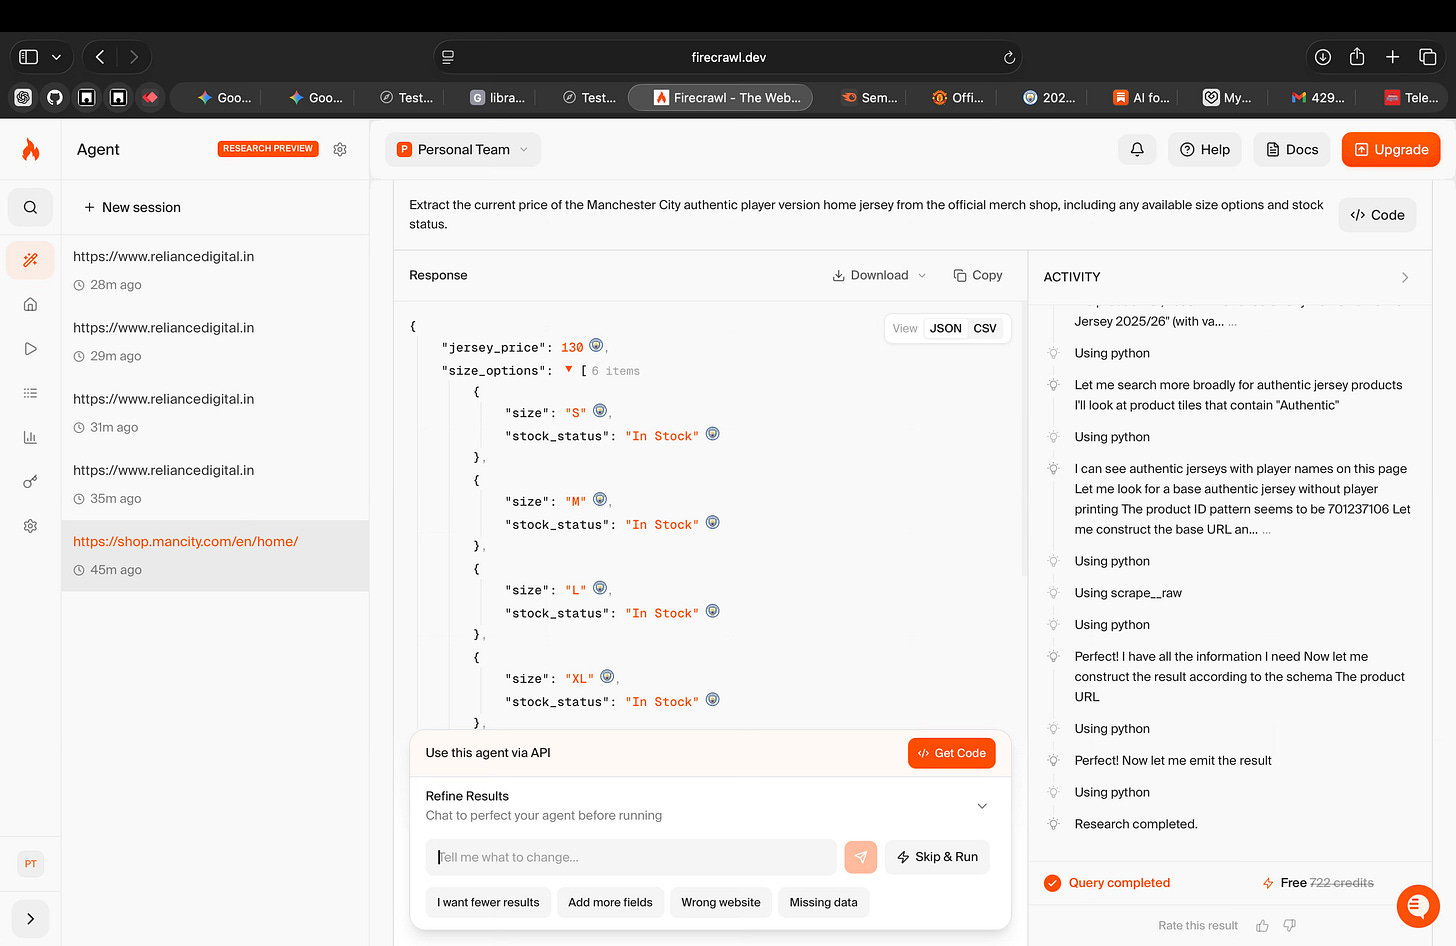The image size is (1456, 946).
Task: Open pinned GitHub tab
Action: tap(55, 97)
